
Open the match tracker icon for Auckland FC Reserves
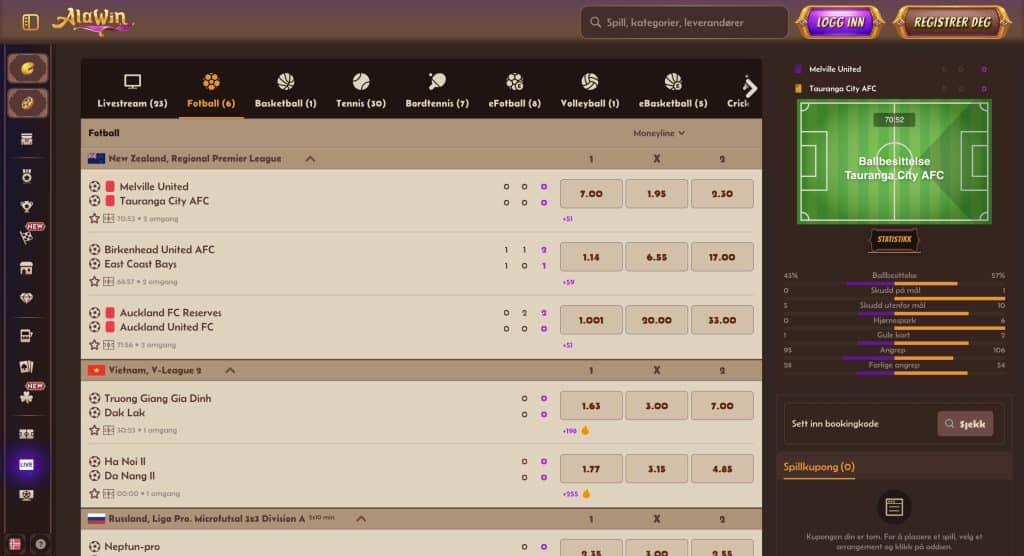pyautogui.click(x=108, y=345)
